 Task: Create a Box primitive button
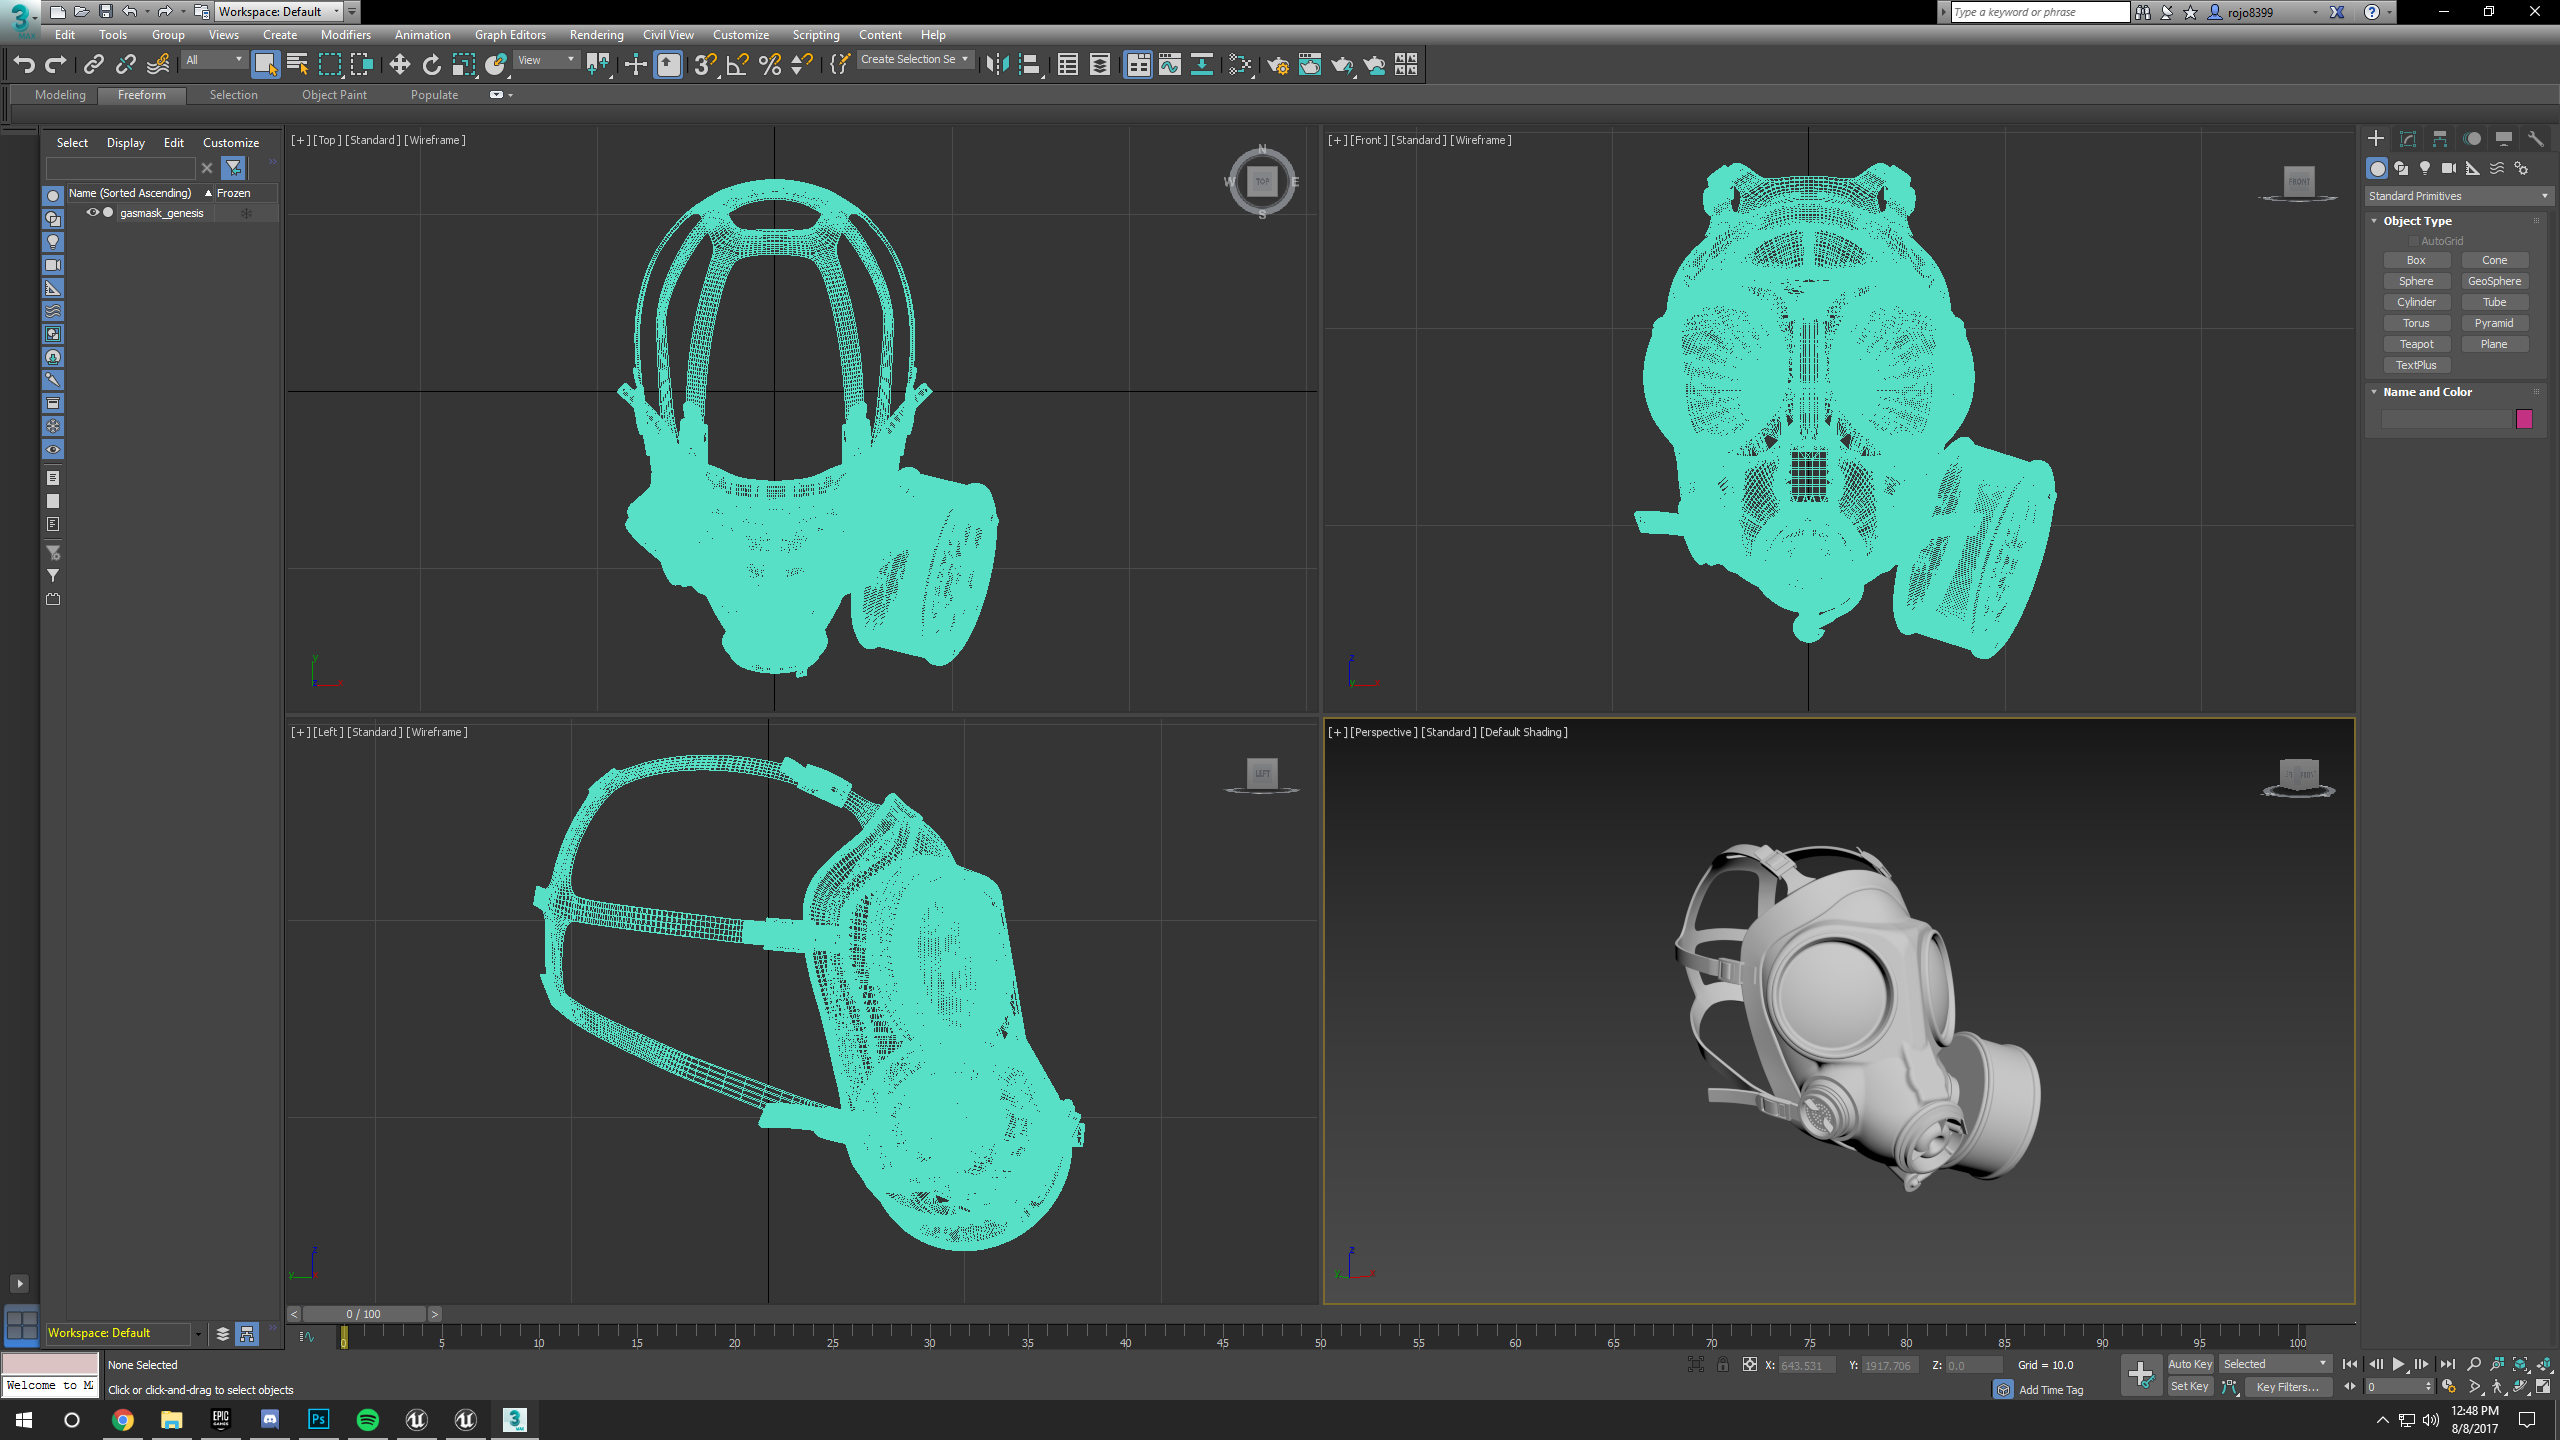(x=2416, y=260)
